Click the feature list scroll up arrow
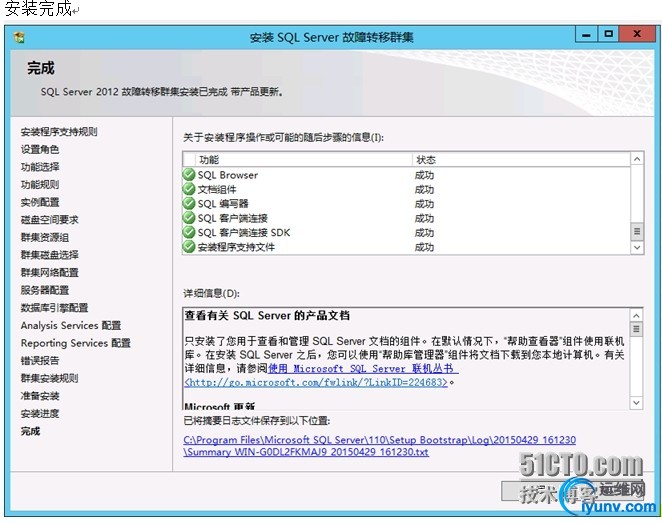The height and width of the screenshot is (523, 662). (637, 159)
